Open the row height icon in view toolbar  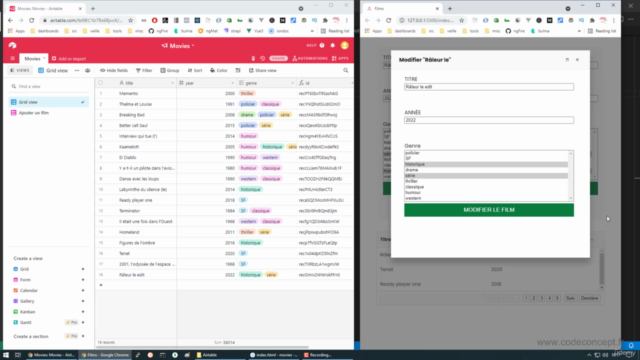[x=238, y=71]
